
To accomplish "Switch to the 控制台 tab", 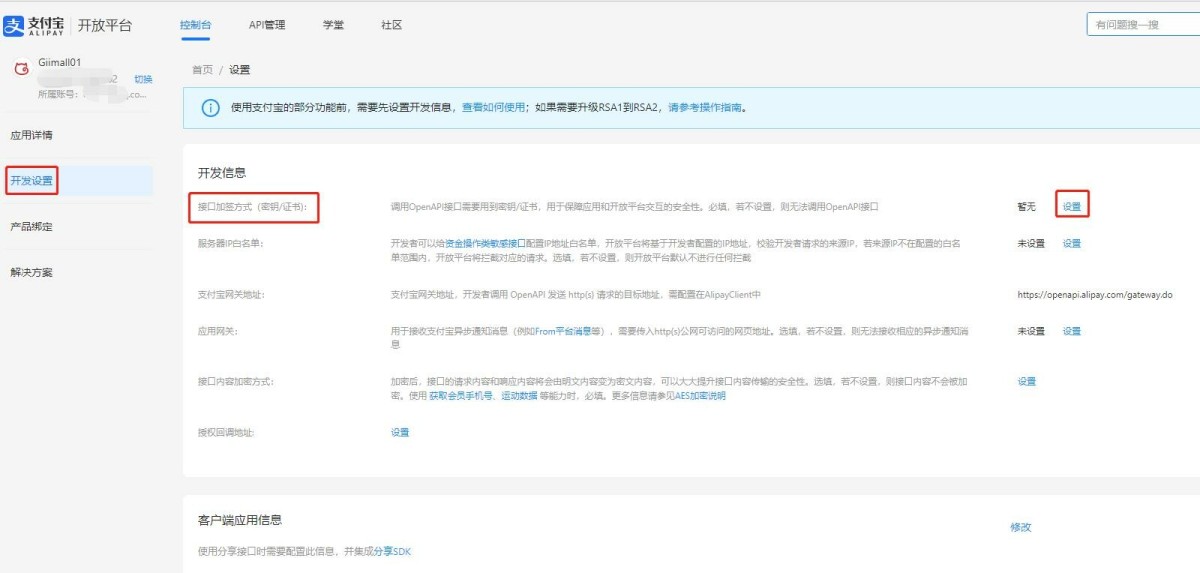I will click(195, 25).
